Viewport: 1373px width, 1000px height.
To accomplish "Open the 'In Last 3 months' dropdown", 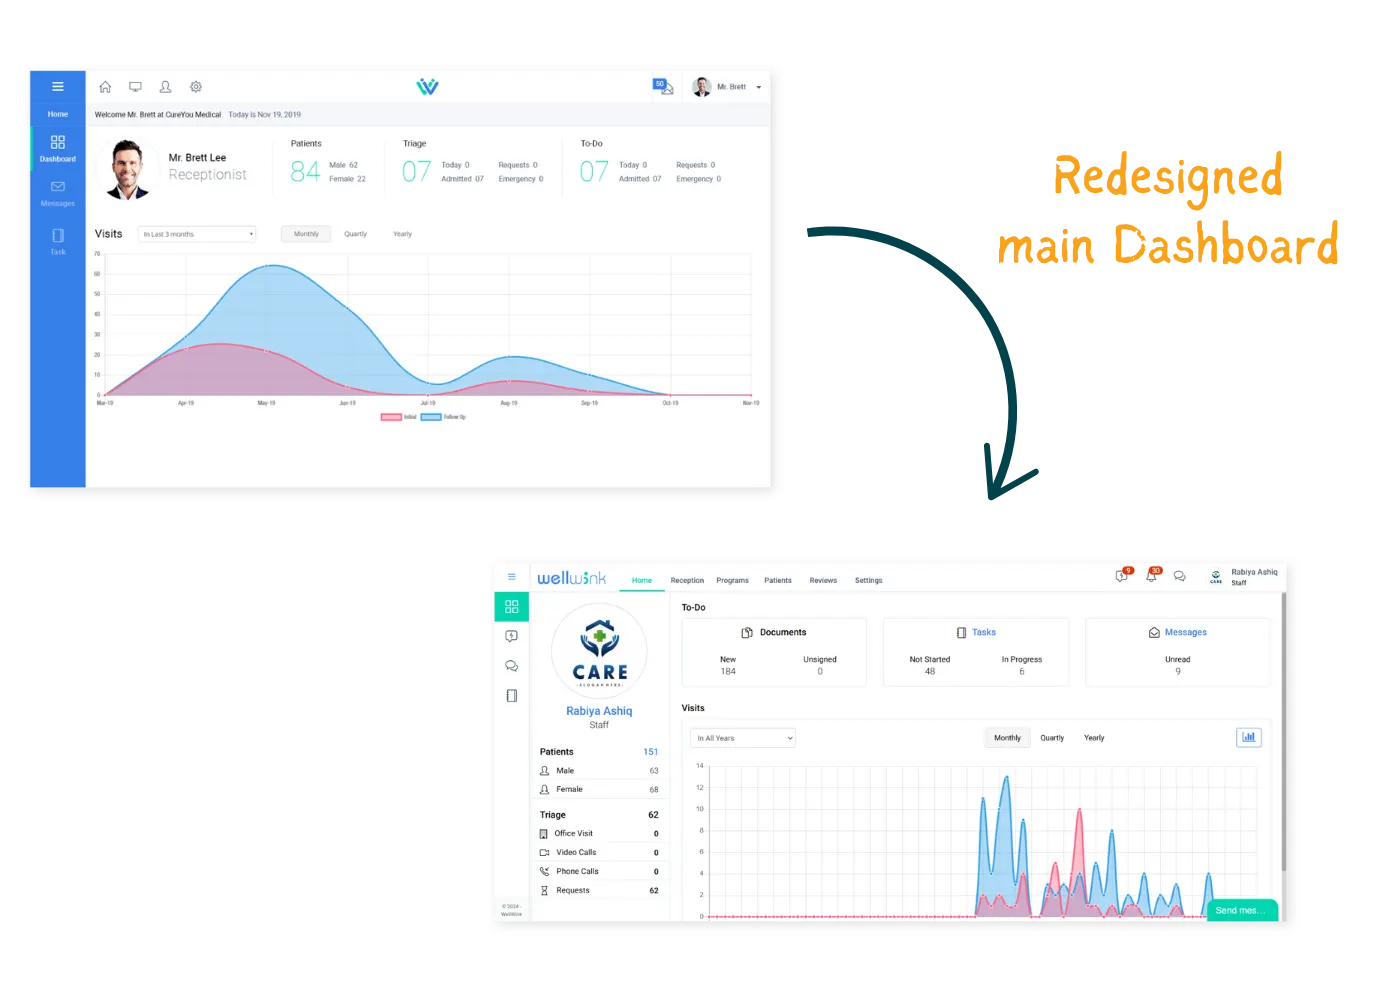I will pyautogui.click(x=197, y=234).
